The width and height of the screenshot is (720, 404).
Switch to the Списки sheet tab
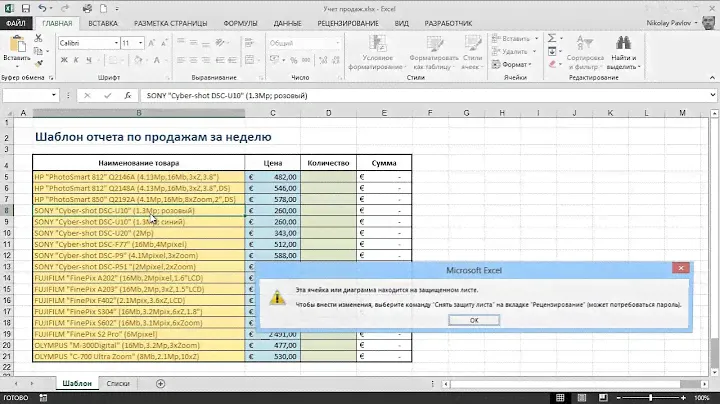click(118, 383)
